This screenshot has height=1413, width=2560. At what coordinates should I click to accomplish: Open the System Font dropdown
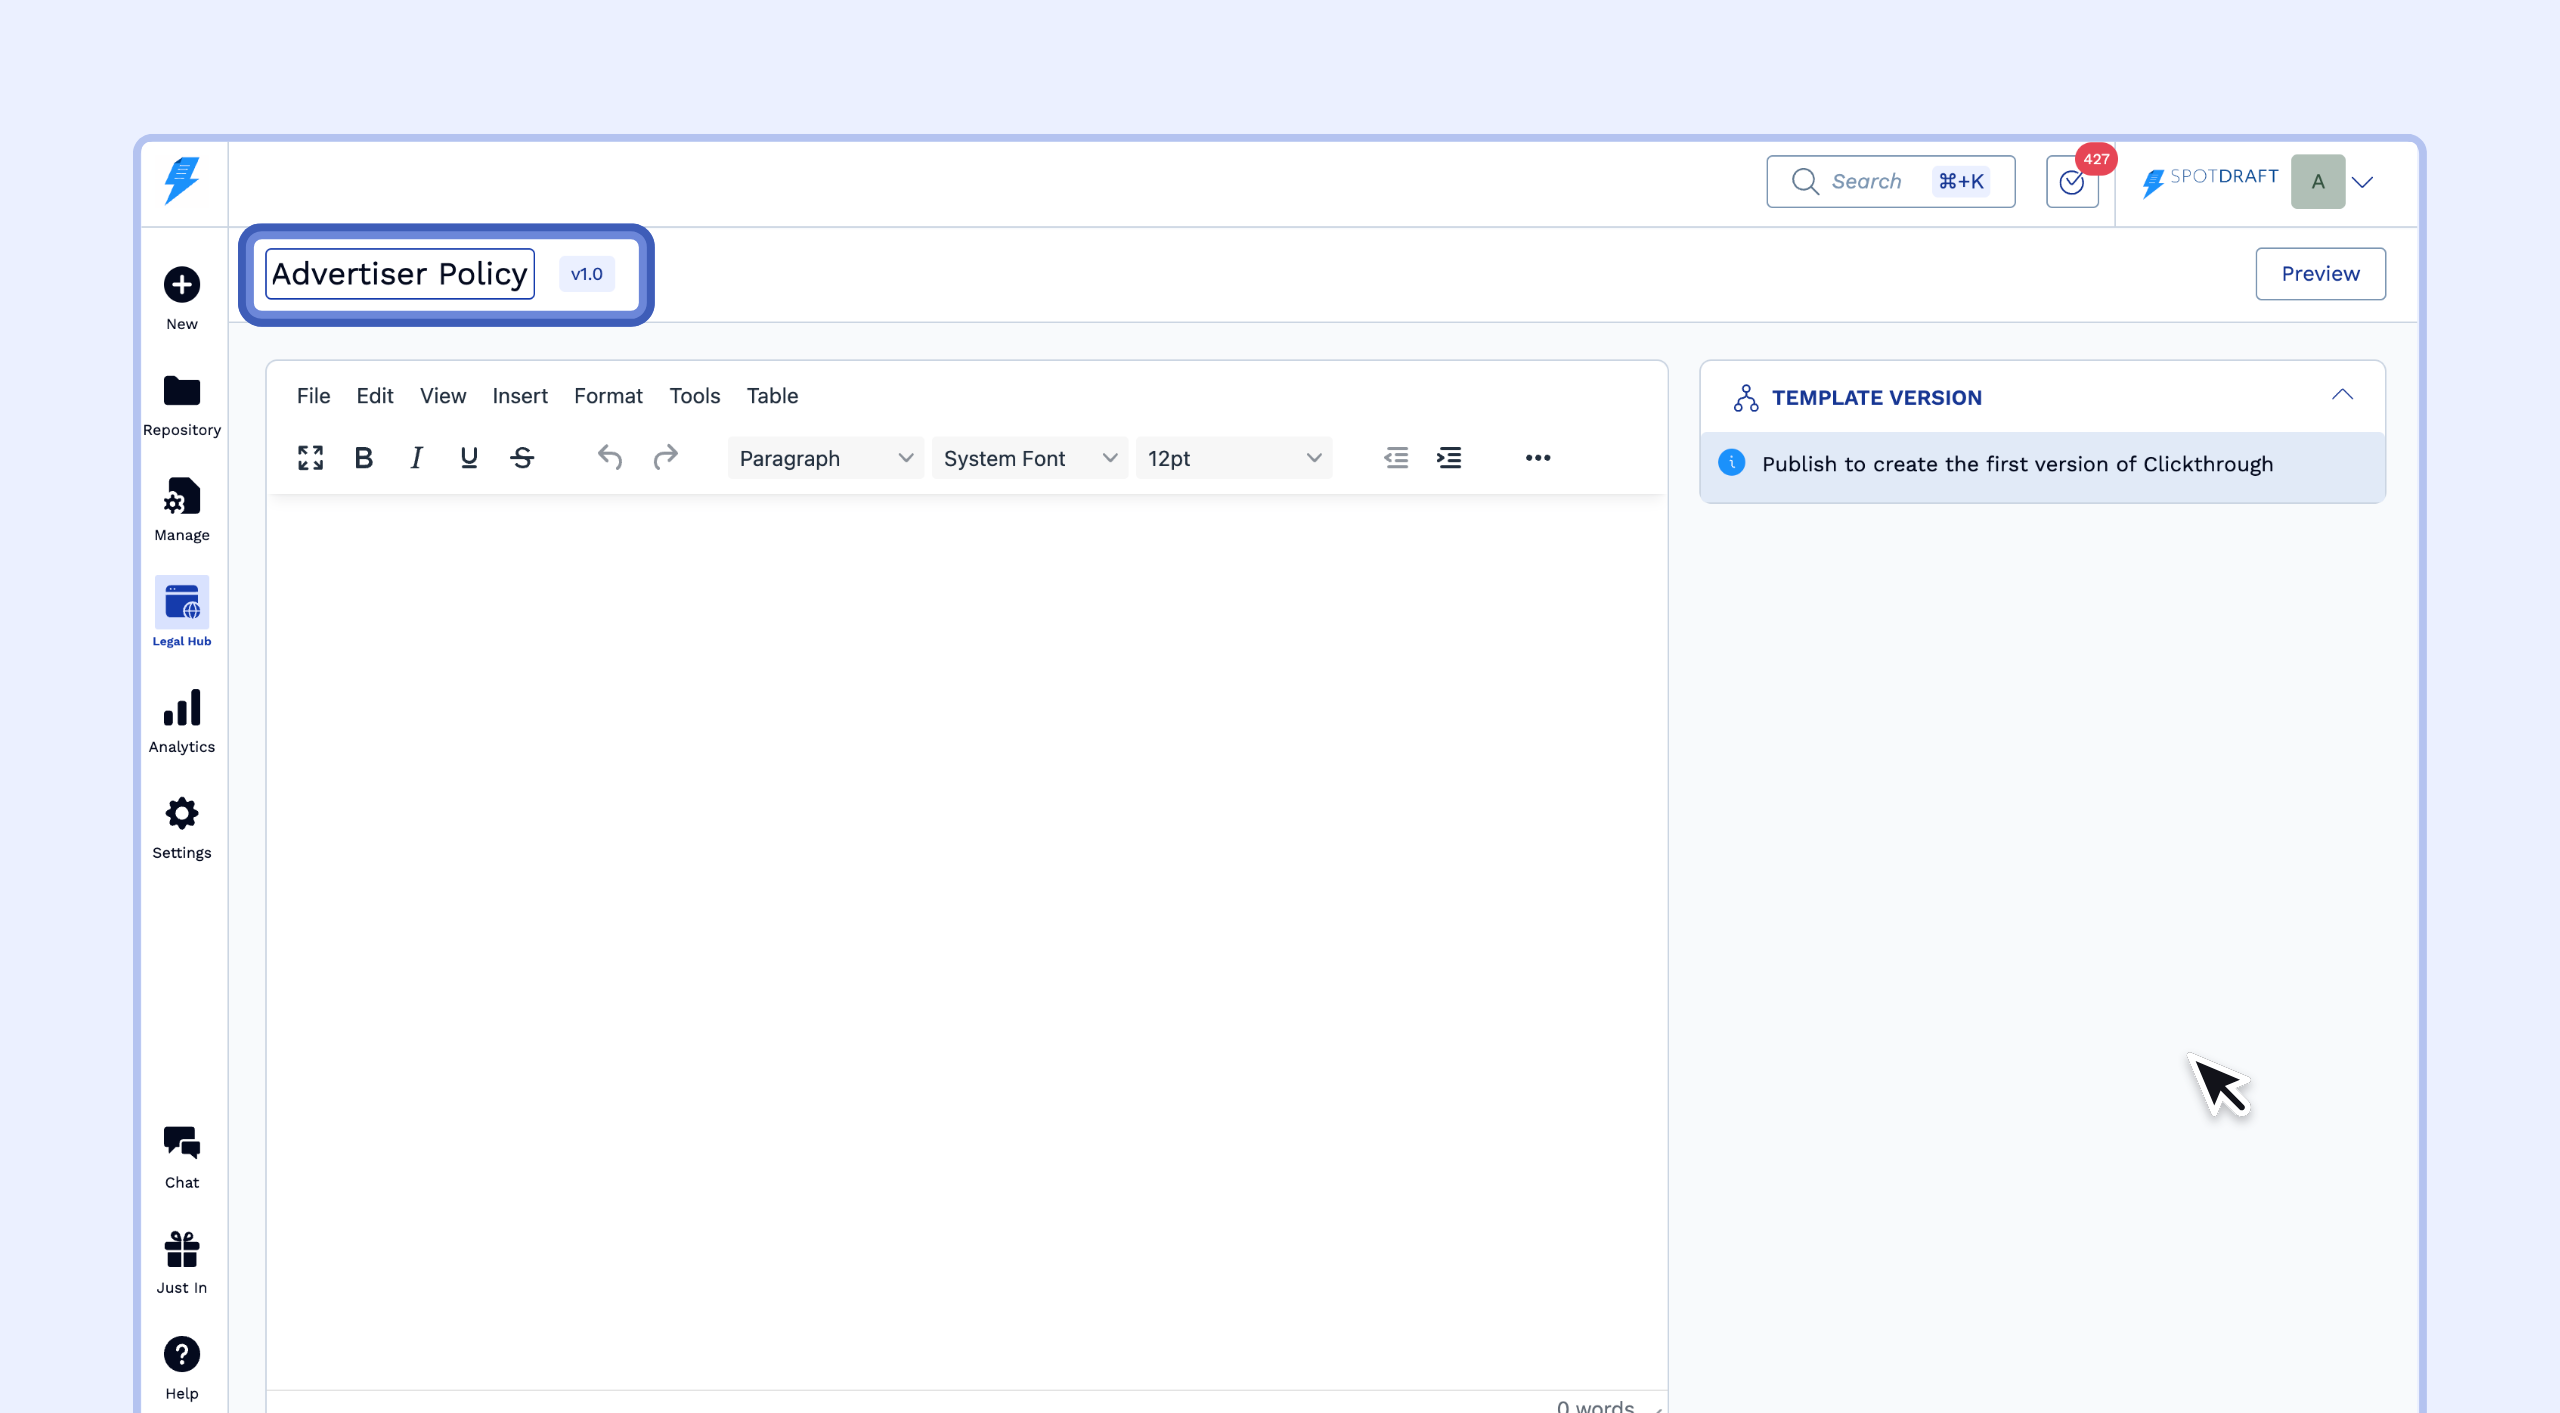(x=1029, y=458)
